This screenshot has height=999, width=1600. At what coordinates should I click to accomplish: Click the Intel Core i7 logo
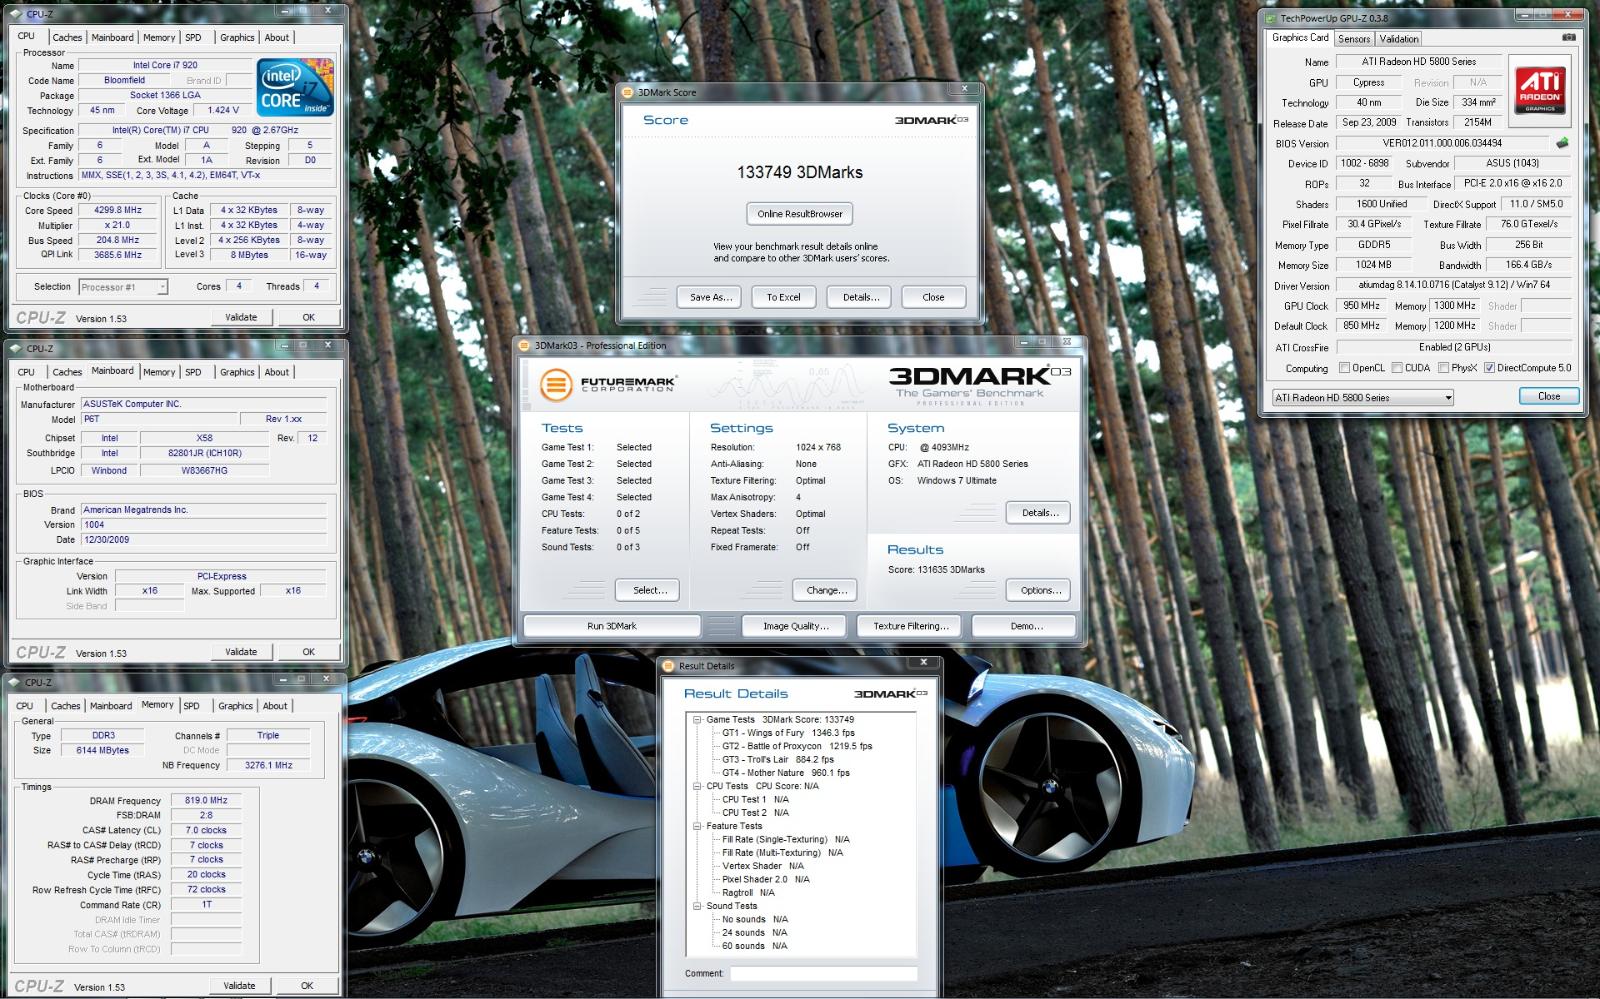294,88
